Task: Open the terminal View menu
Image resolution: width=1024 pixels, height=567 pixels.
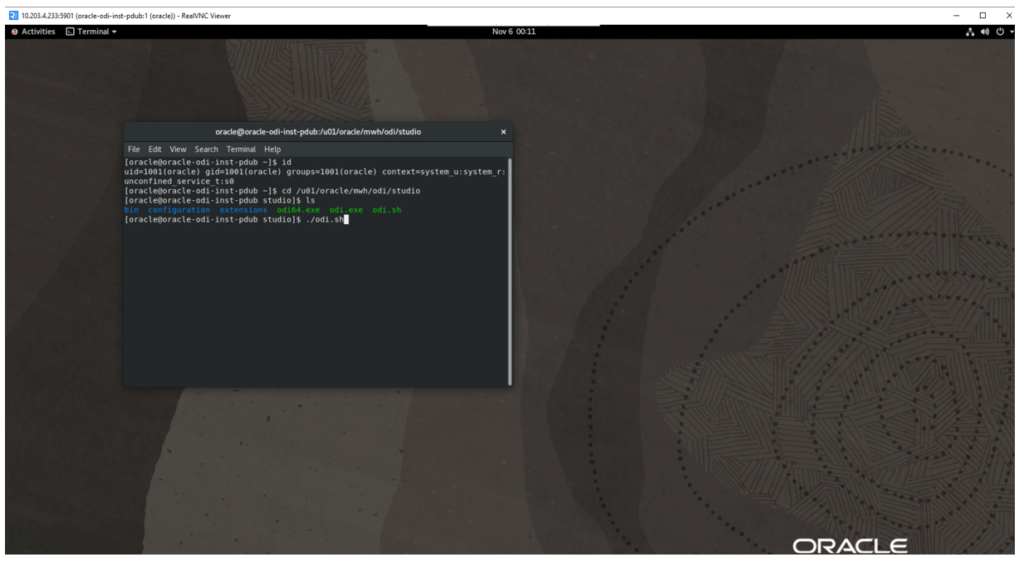Action: 178,149
